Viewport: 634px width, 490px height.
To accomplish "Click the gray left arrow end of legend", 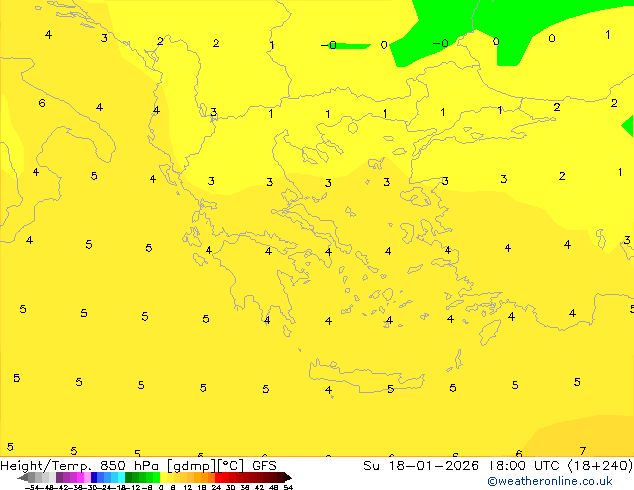I will coord(23,477).
